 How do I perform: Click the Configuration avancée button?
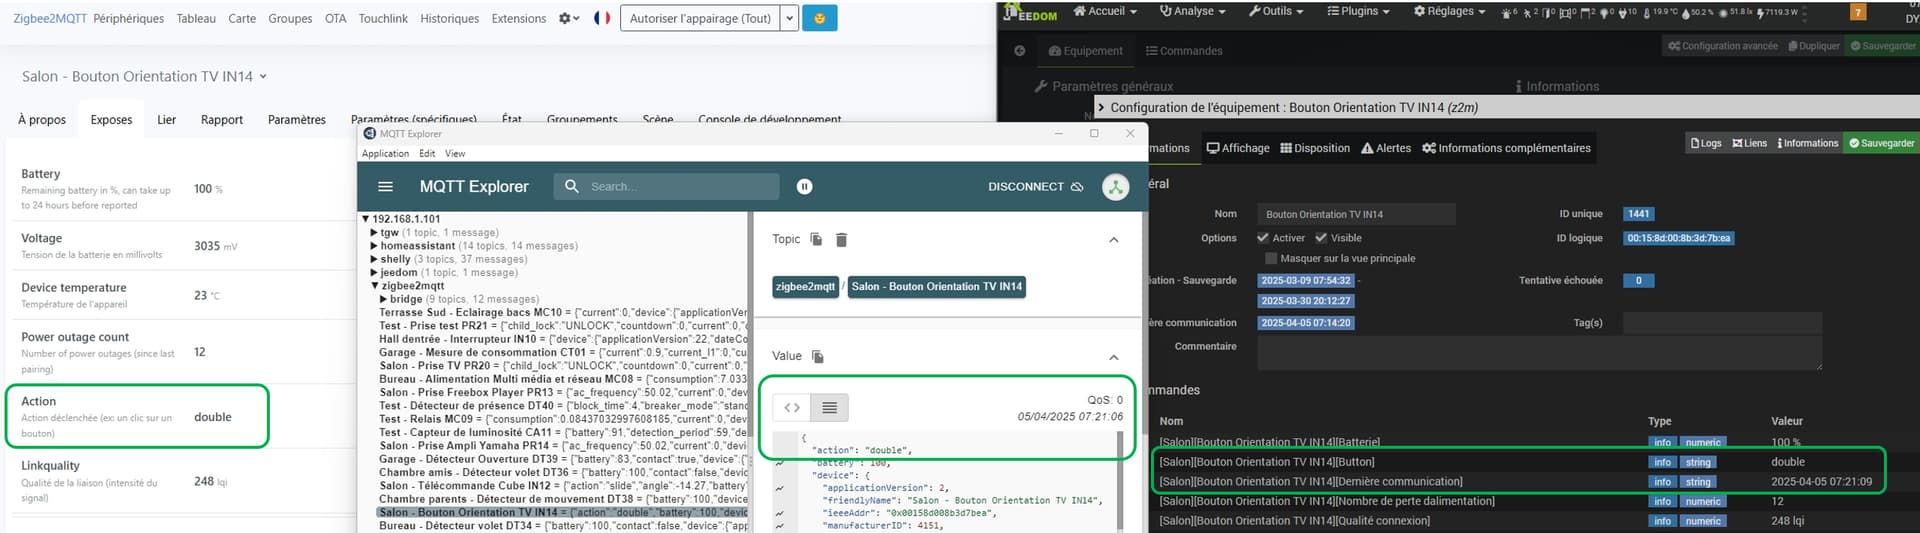coord(1722,46)
